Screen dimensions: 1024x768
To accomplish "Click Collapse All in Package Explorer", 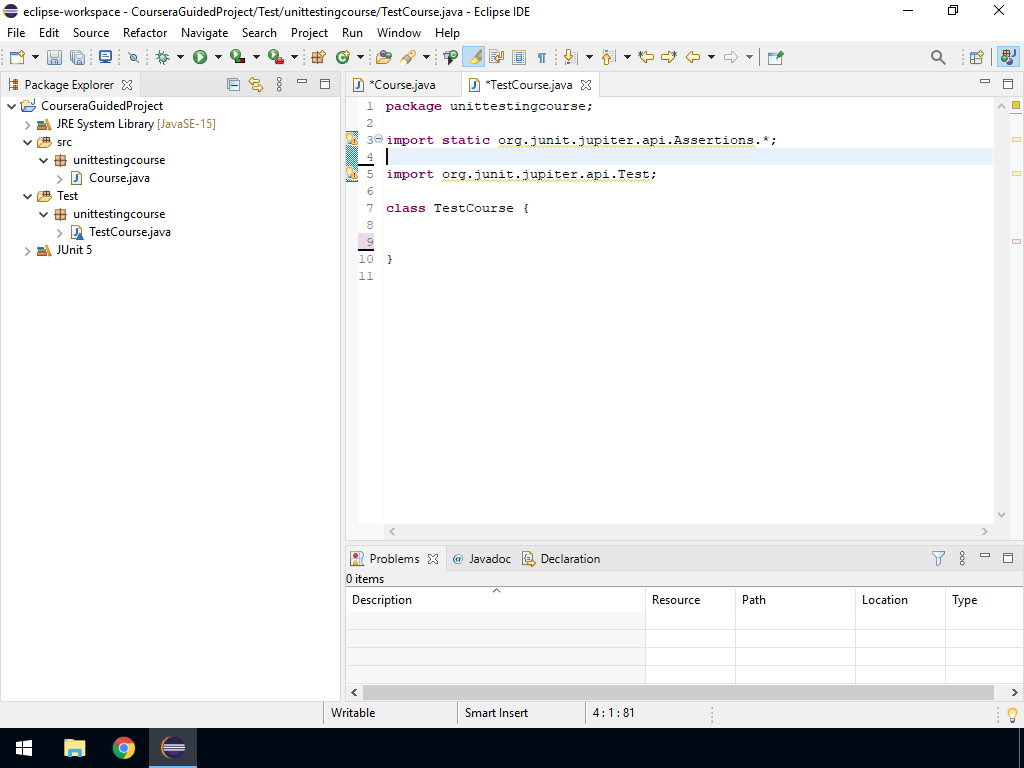I will (x=234, y=85).
